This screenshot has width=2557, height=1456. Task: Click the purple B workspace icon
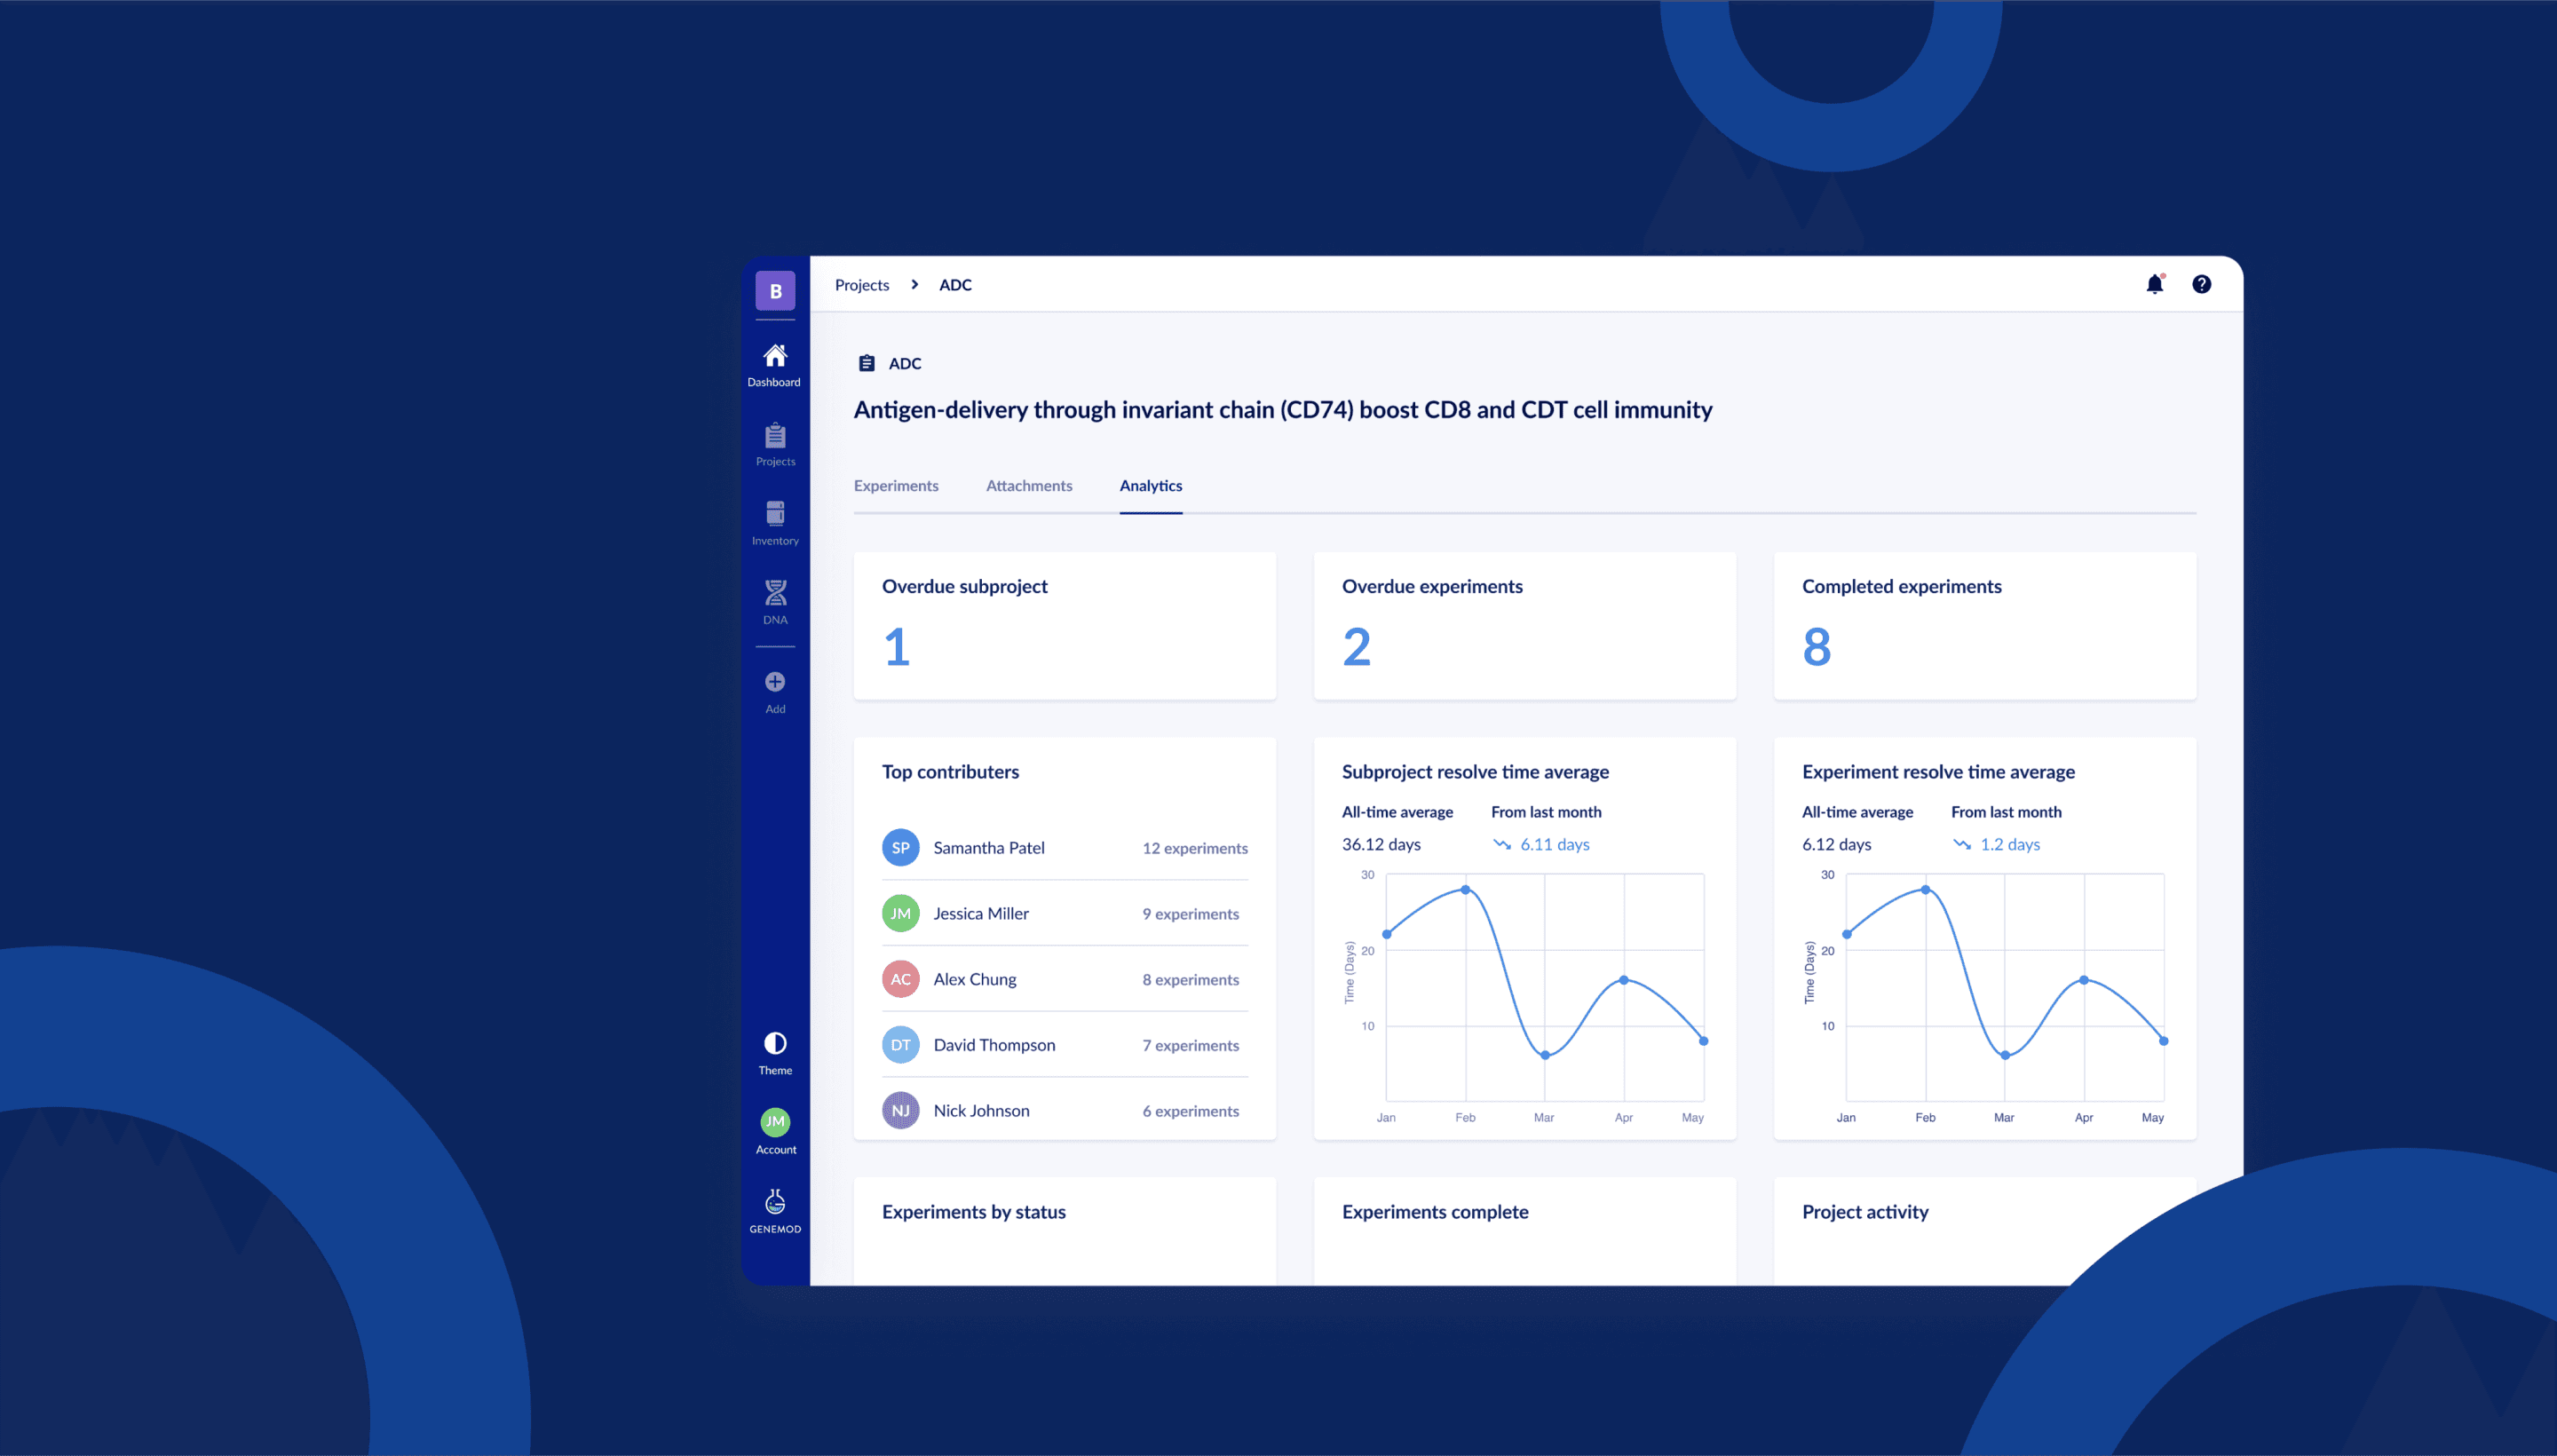775,291
